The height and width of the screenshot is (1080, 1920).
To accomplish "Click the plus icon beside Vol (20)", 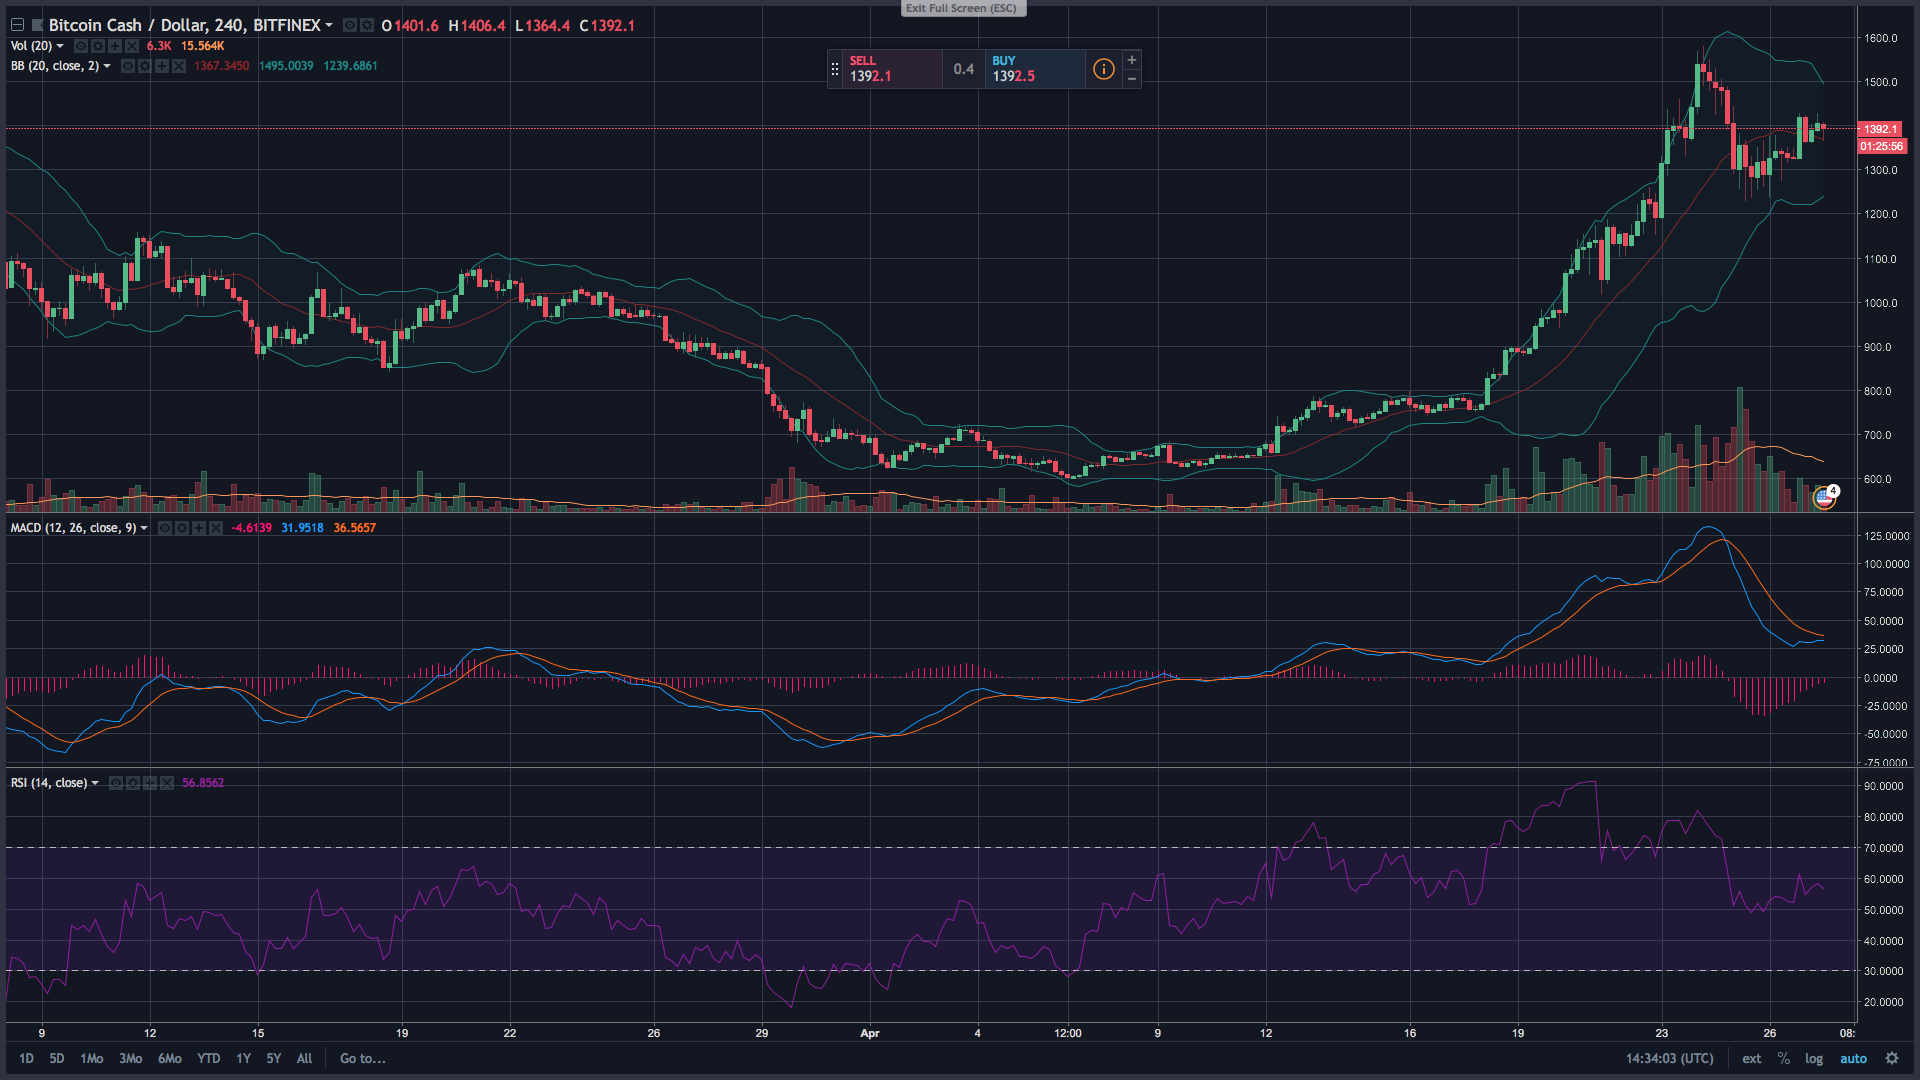I will [x=115, y=46].
